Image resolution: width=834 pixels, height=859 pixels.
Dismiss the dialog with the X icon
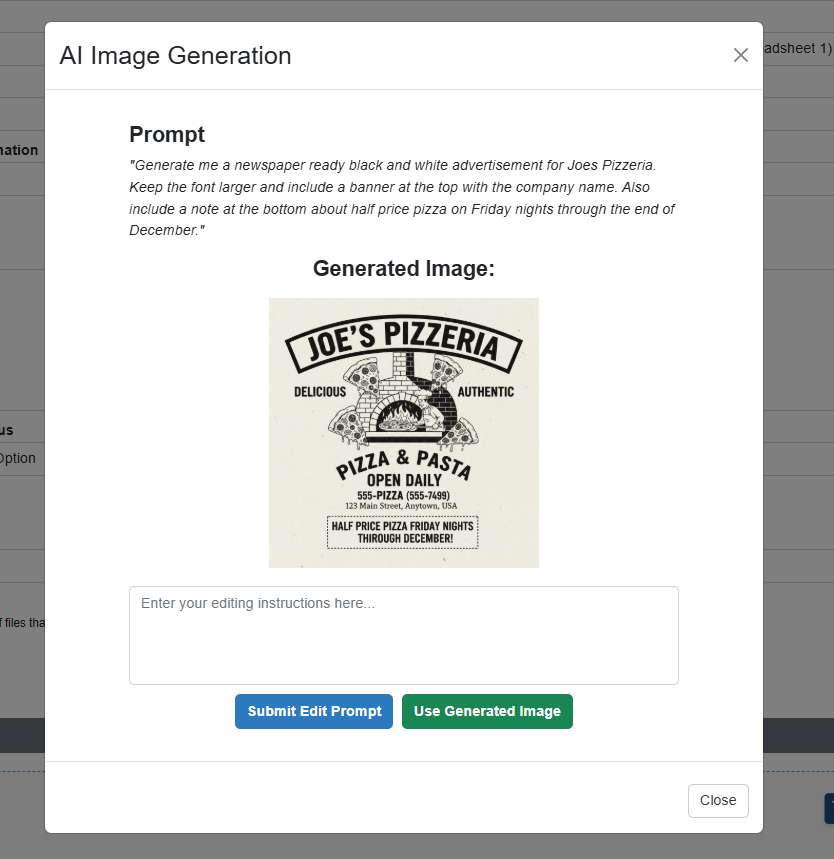pyautogui.click(x=740, y=55)
